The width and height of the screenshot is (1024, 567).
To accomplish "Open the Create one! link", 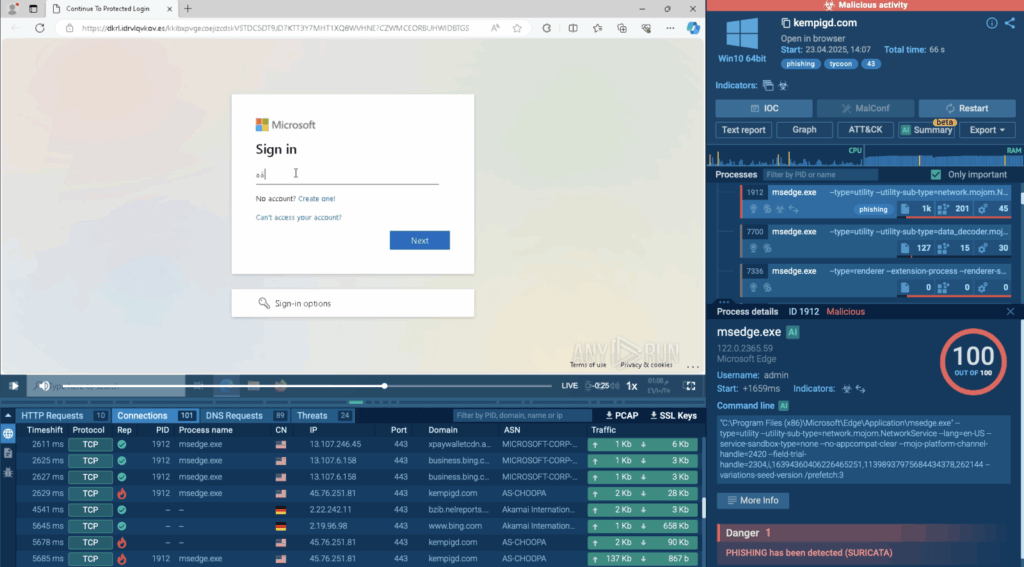I will 317,199.
